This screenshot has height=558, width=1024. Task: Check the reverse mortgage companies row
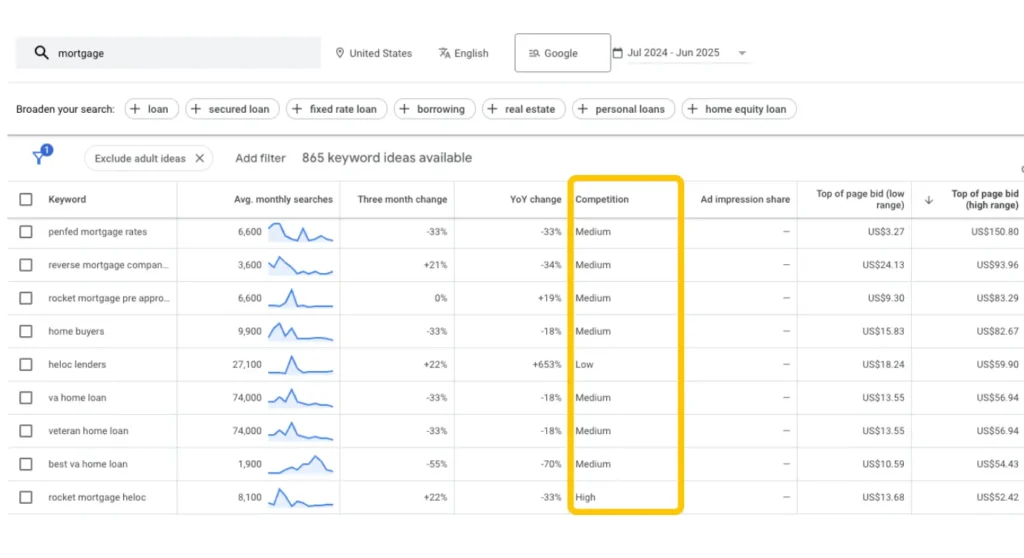click(x=25, y=265)
